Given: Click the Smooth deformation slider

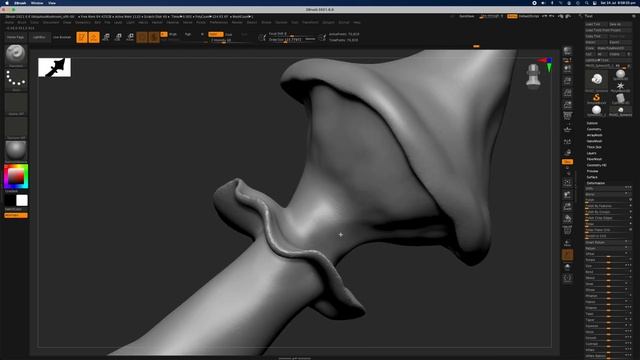Looking at the screenshot, I should (609, 338).
